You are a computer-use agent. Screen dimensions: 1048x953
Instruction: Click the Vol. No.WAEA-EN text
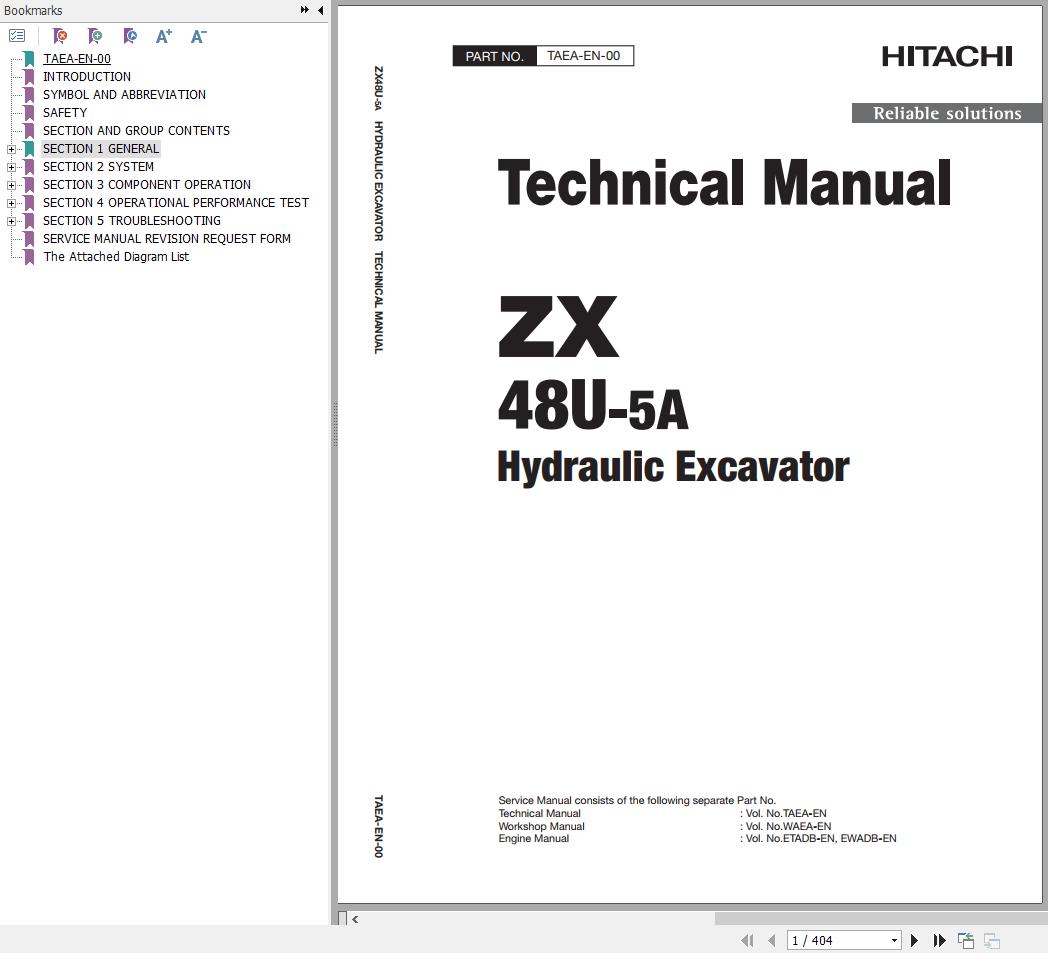(788, 827)
